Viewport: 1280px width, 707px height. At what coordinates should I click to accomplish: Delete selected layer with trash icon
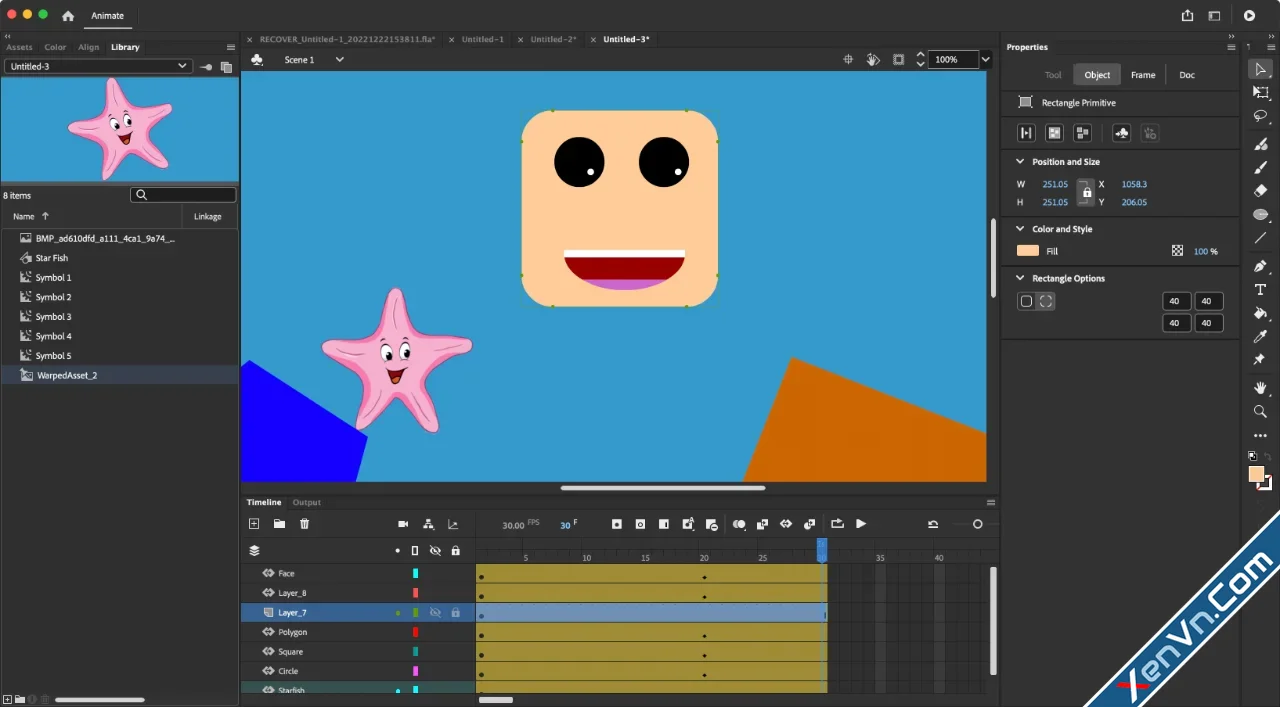point(305,524)
